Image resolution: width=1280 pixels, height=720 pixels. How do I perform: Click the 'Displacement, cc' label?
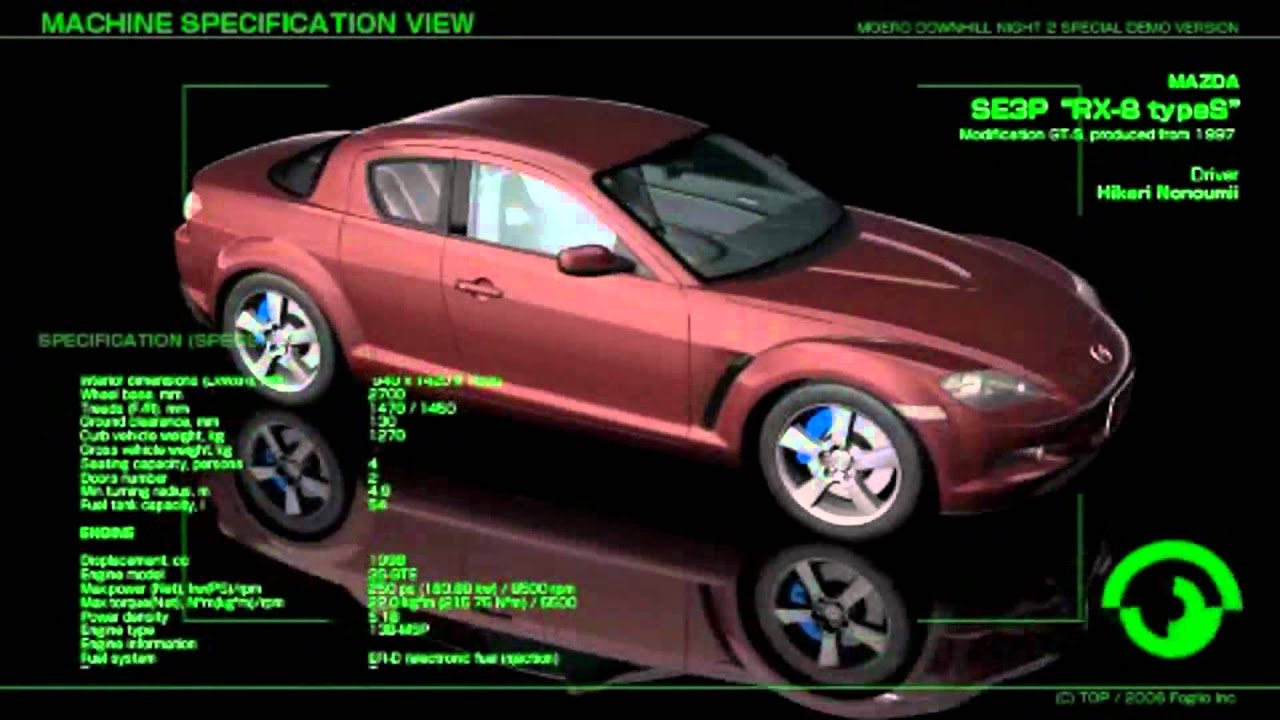[134, 561]
